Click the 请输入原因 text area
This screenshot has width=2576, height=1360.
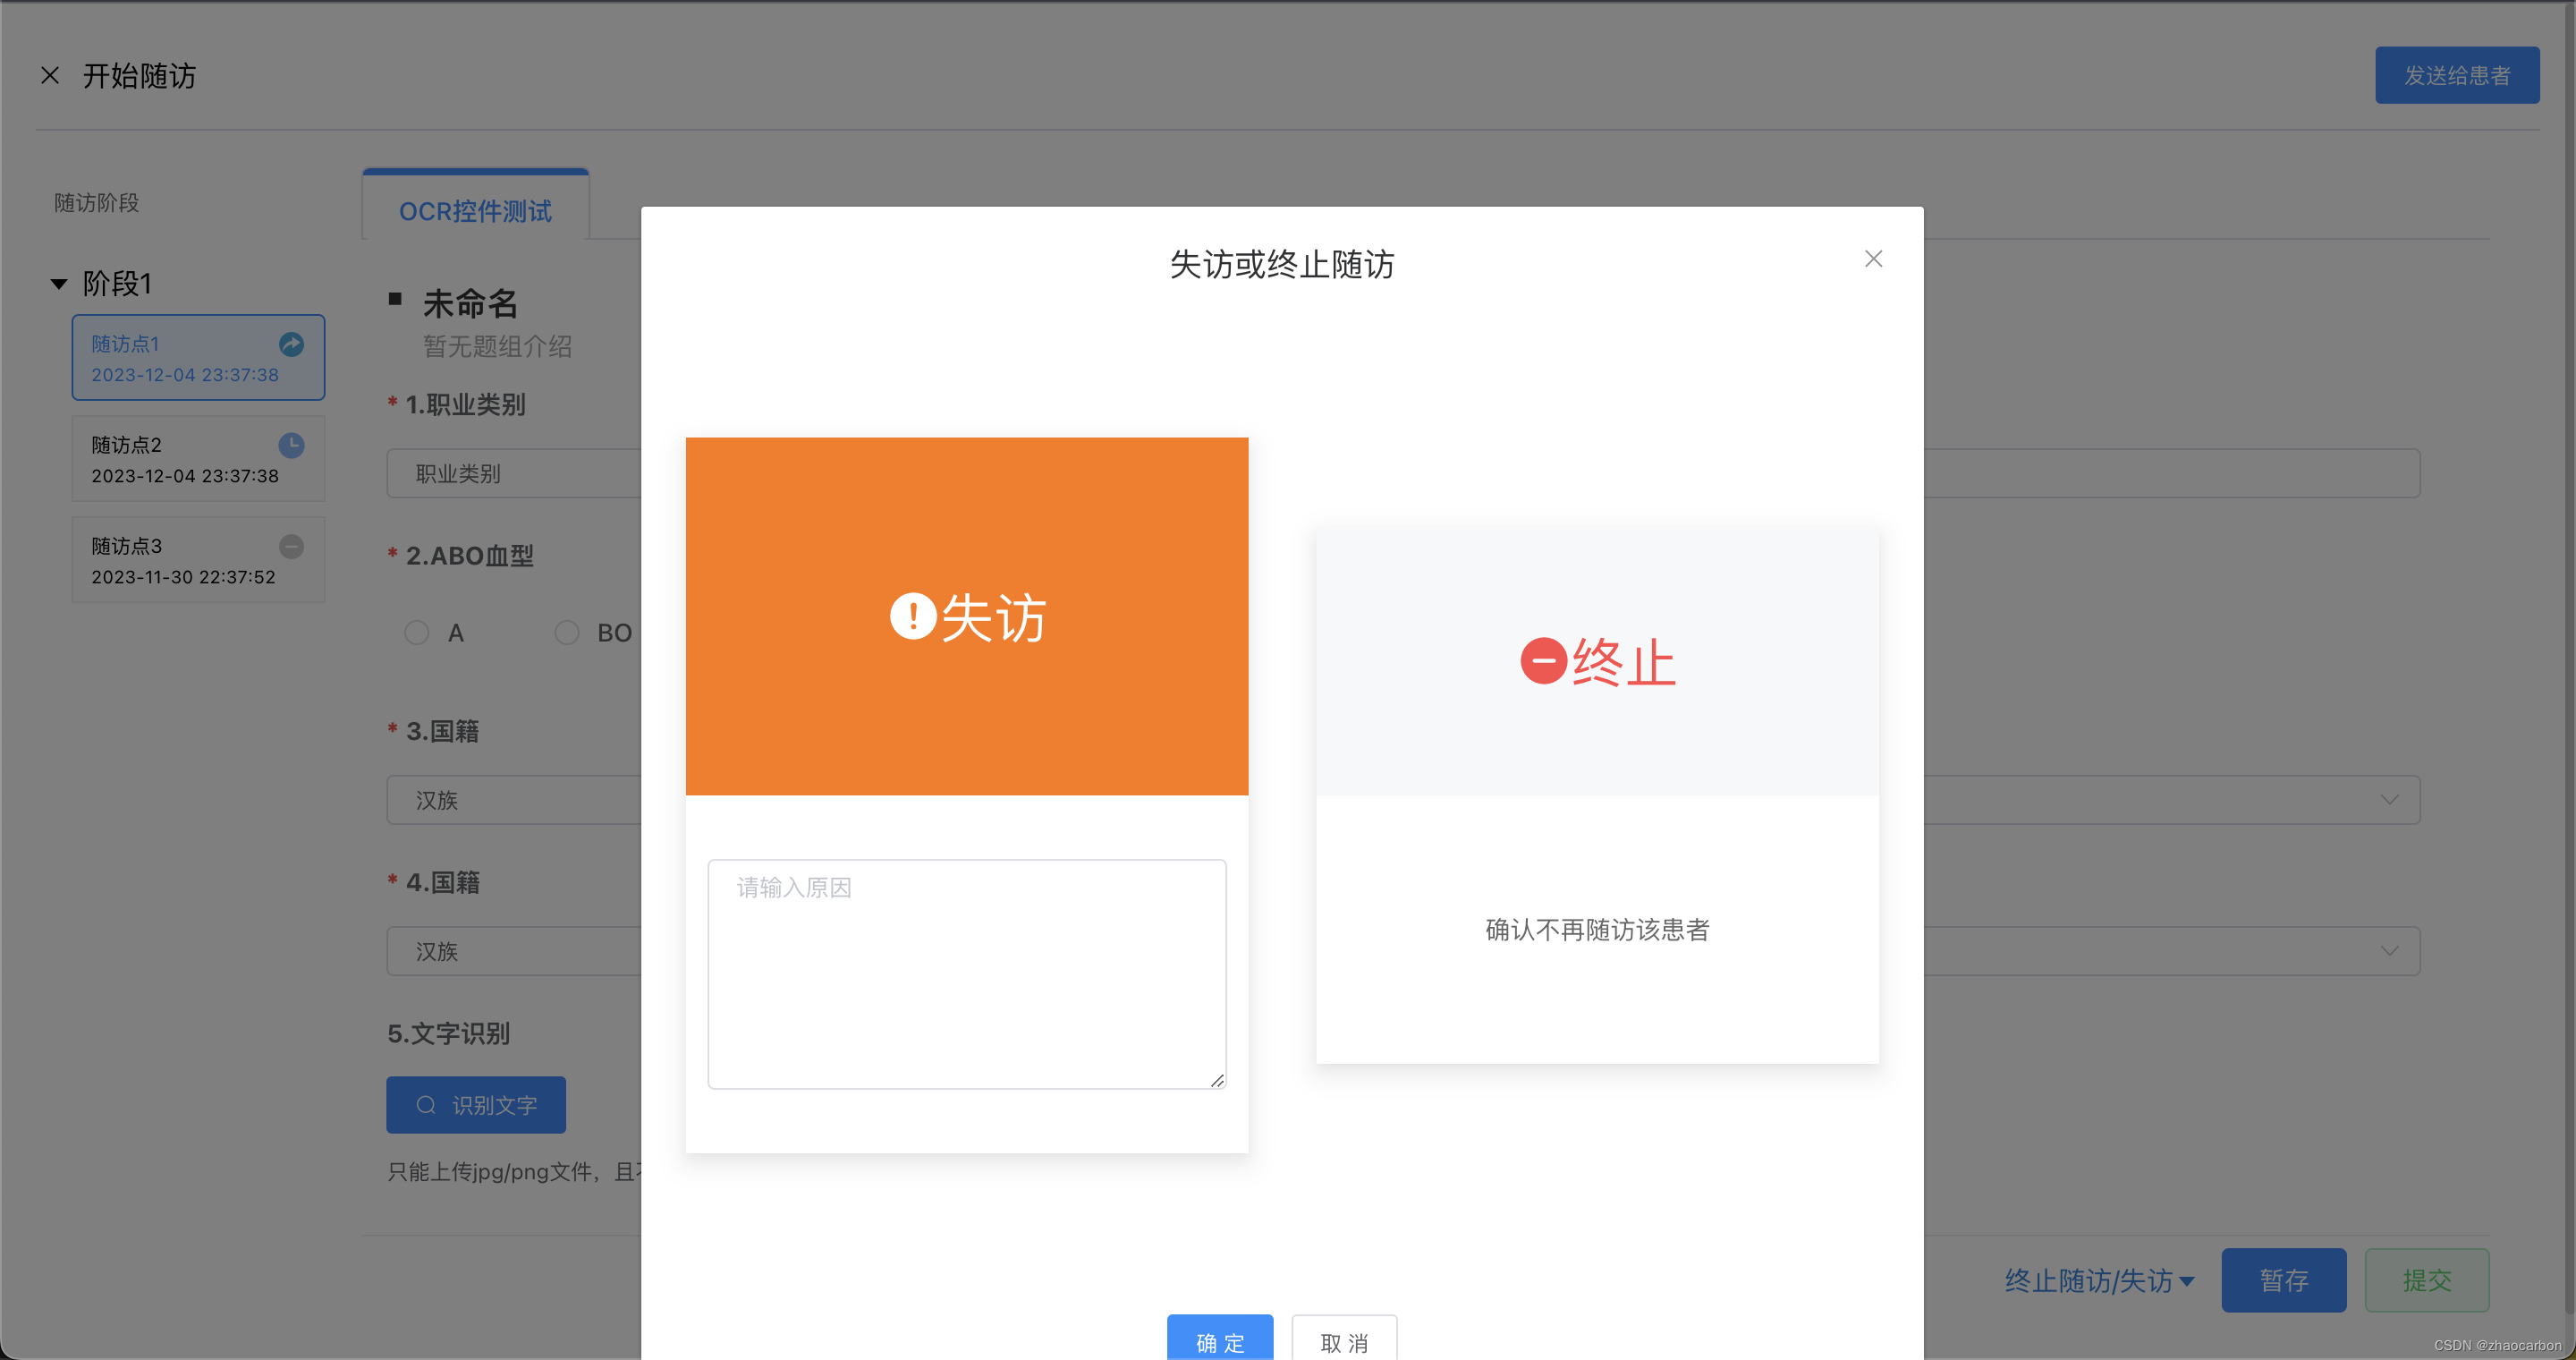(967, 974)
